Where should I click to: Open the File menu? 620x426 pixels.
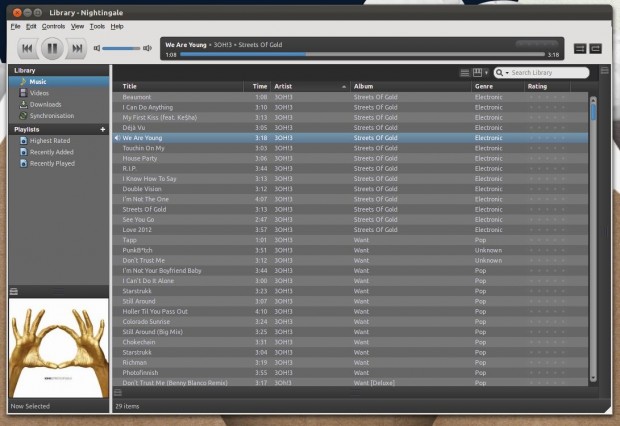15,27
